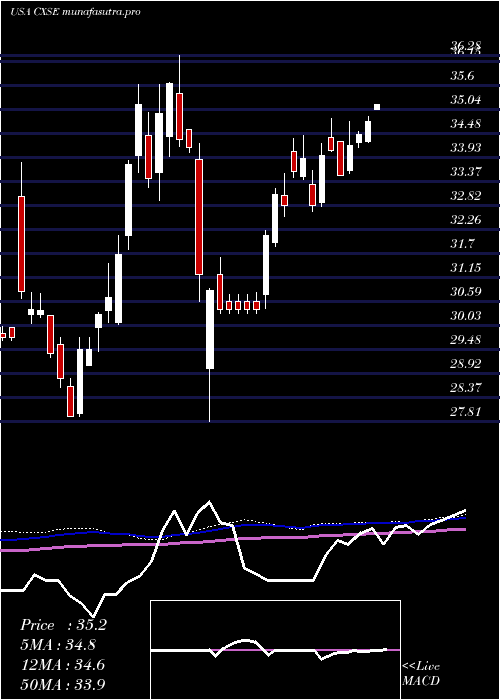Click the '<<Live MACD' label

click(421, 674)
